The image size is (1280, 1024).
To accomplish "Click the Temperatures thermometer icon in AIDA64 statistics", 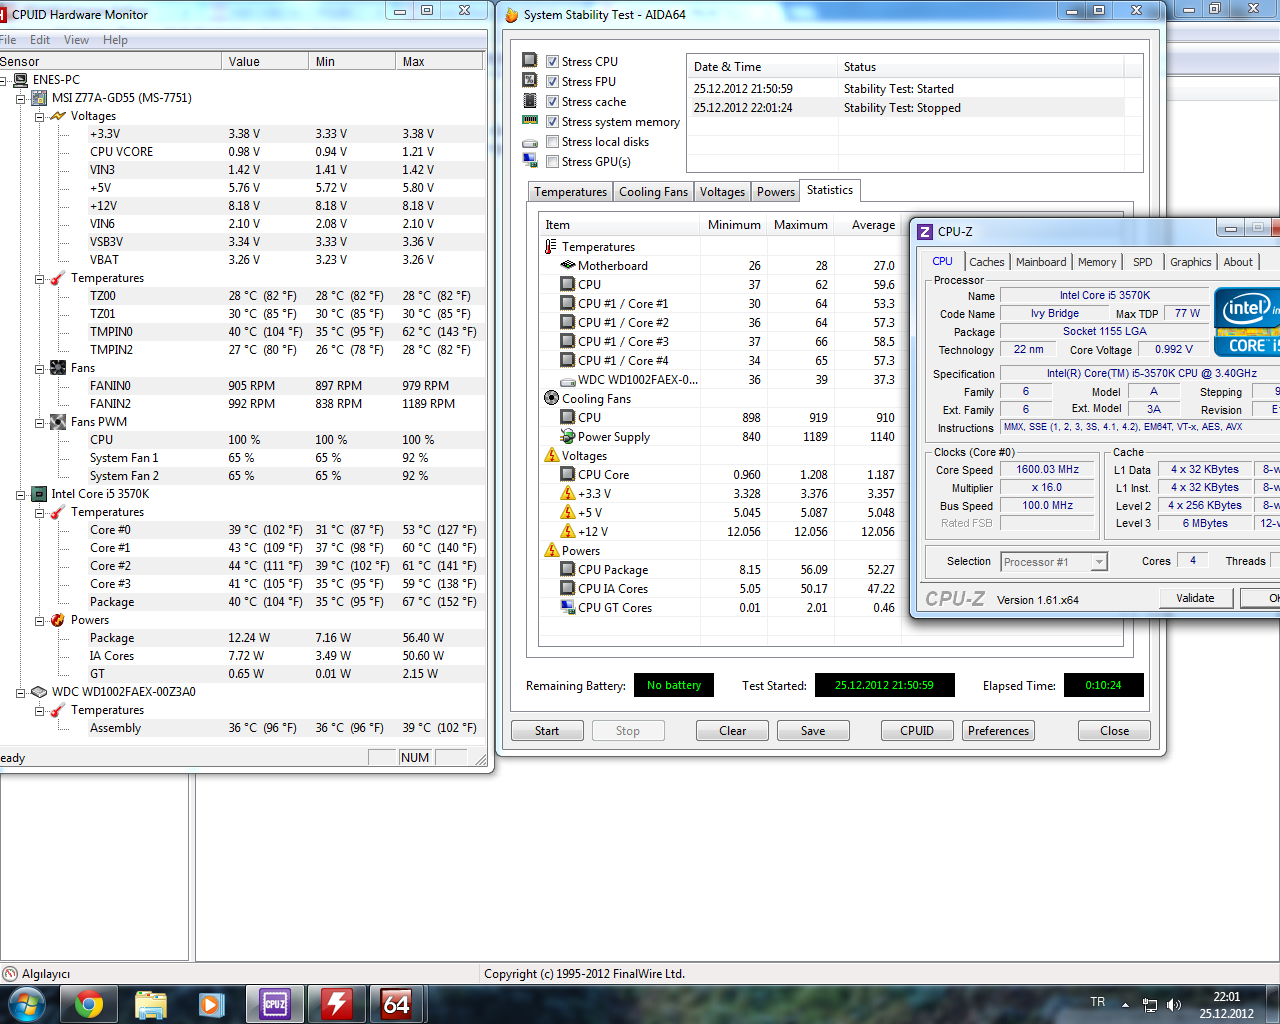I will 551,247.
